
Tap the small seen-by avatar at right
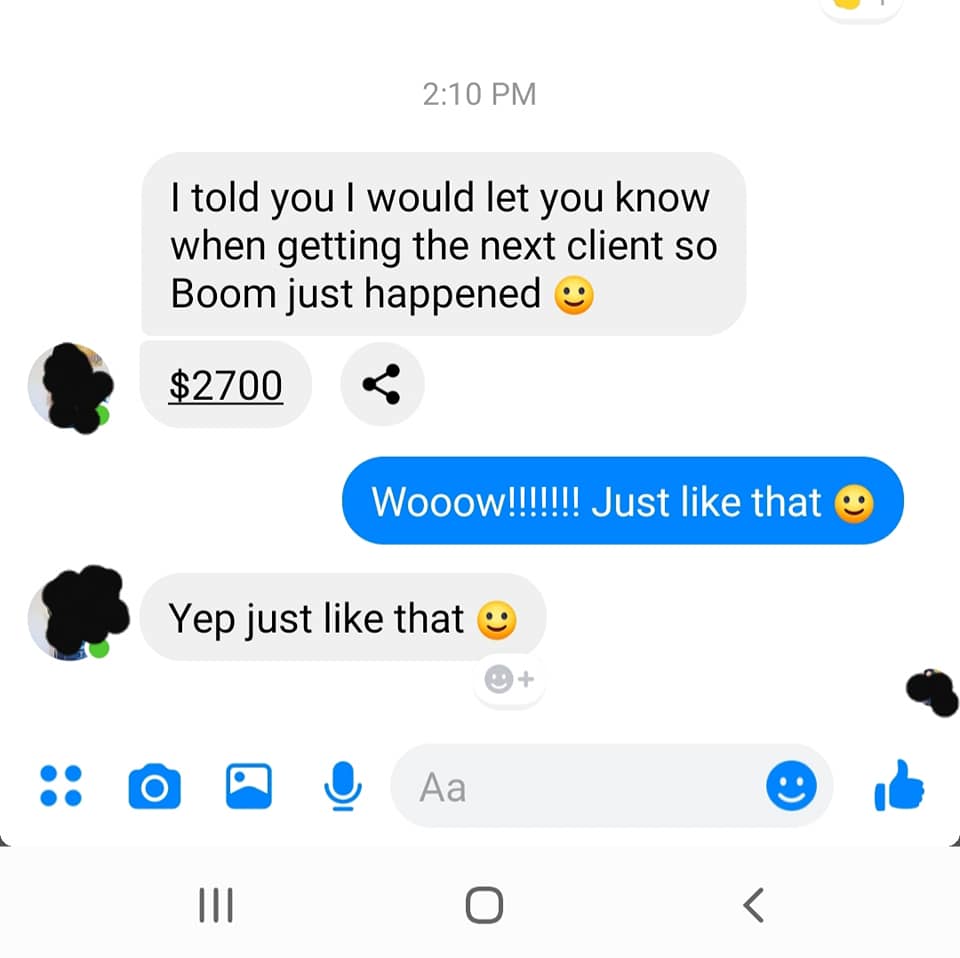[x=931, y=691]
